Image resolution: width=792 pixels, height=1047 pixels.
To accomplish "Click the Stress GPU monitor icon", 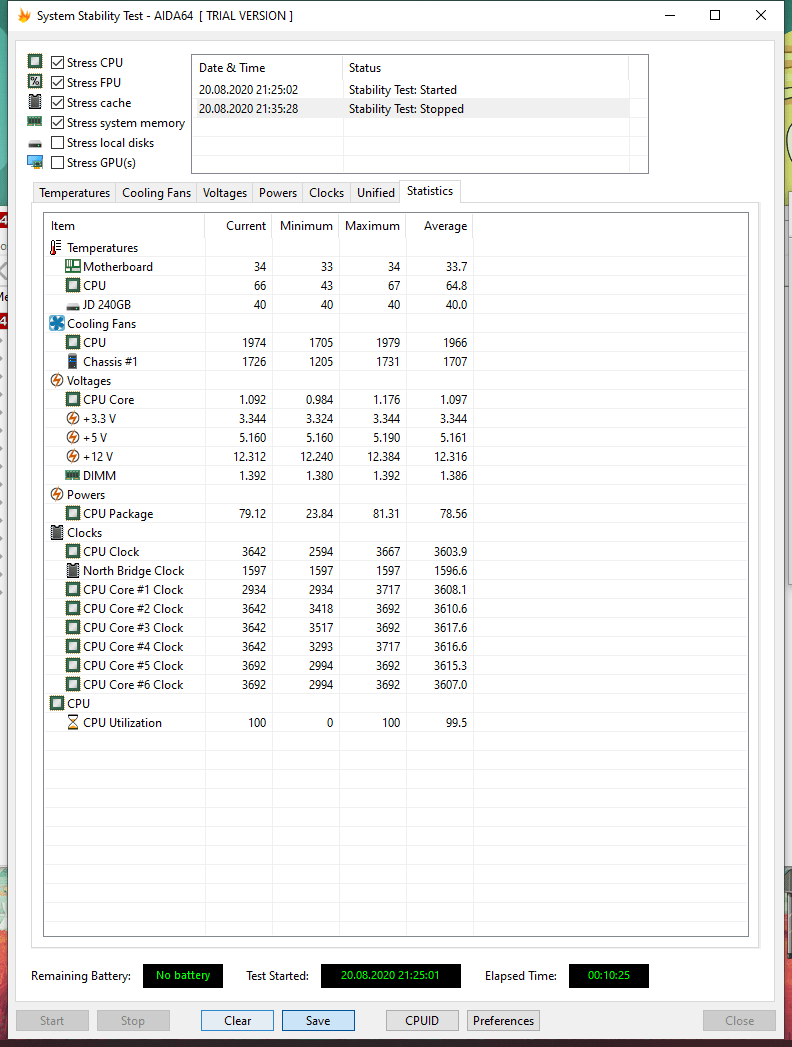I will [x=35, y=162].
